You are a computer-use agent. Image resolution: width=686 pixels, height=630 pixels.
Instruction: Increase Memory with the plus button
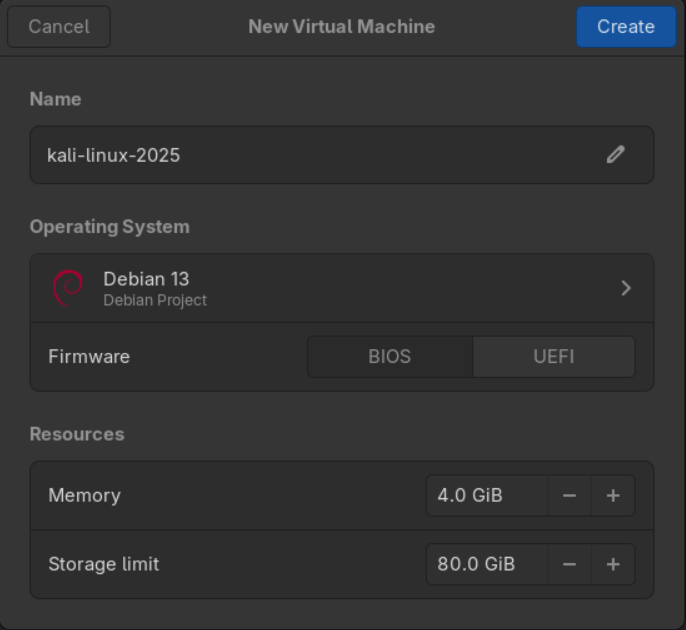(x=613, y=496)
